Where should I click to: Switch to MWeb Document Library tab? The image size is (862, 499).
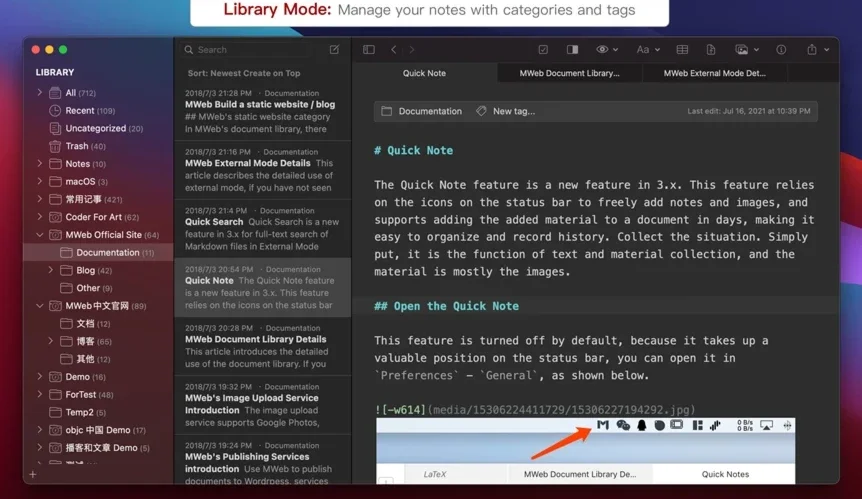click(570, 73)
